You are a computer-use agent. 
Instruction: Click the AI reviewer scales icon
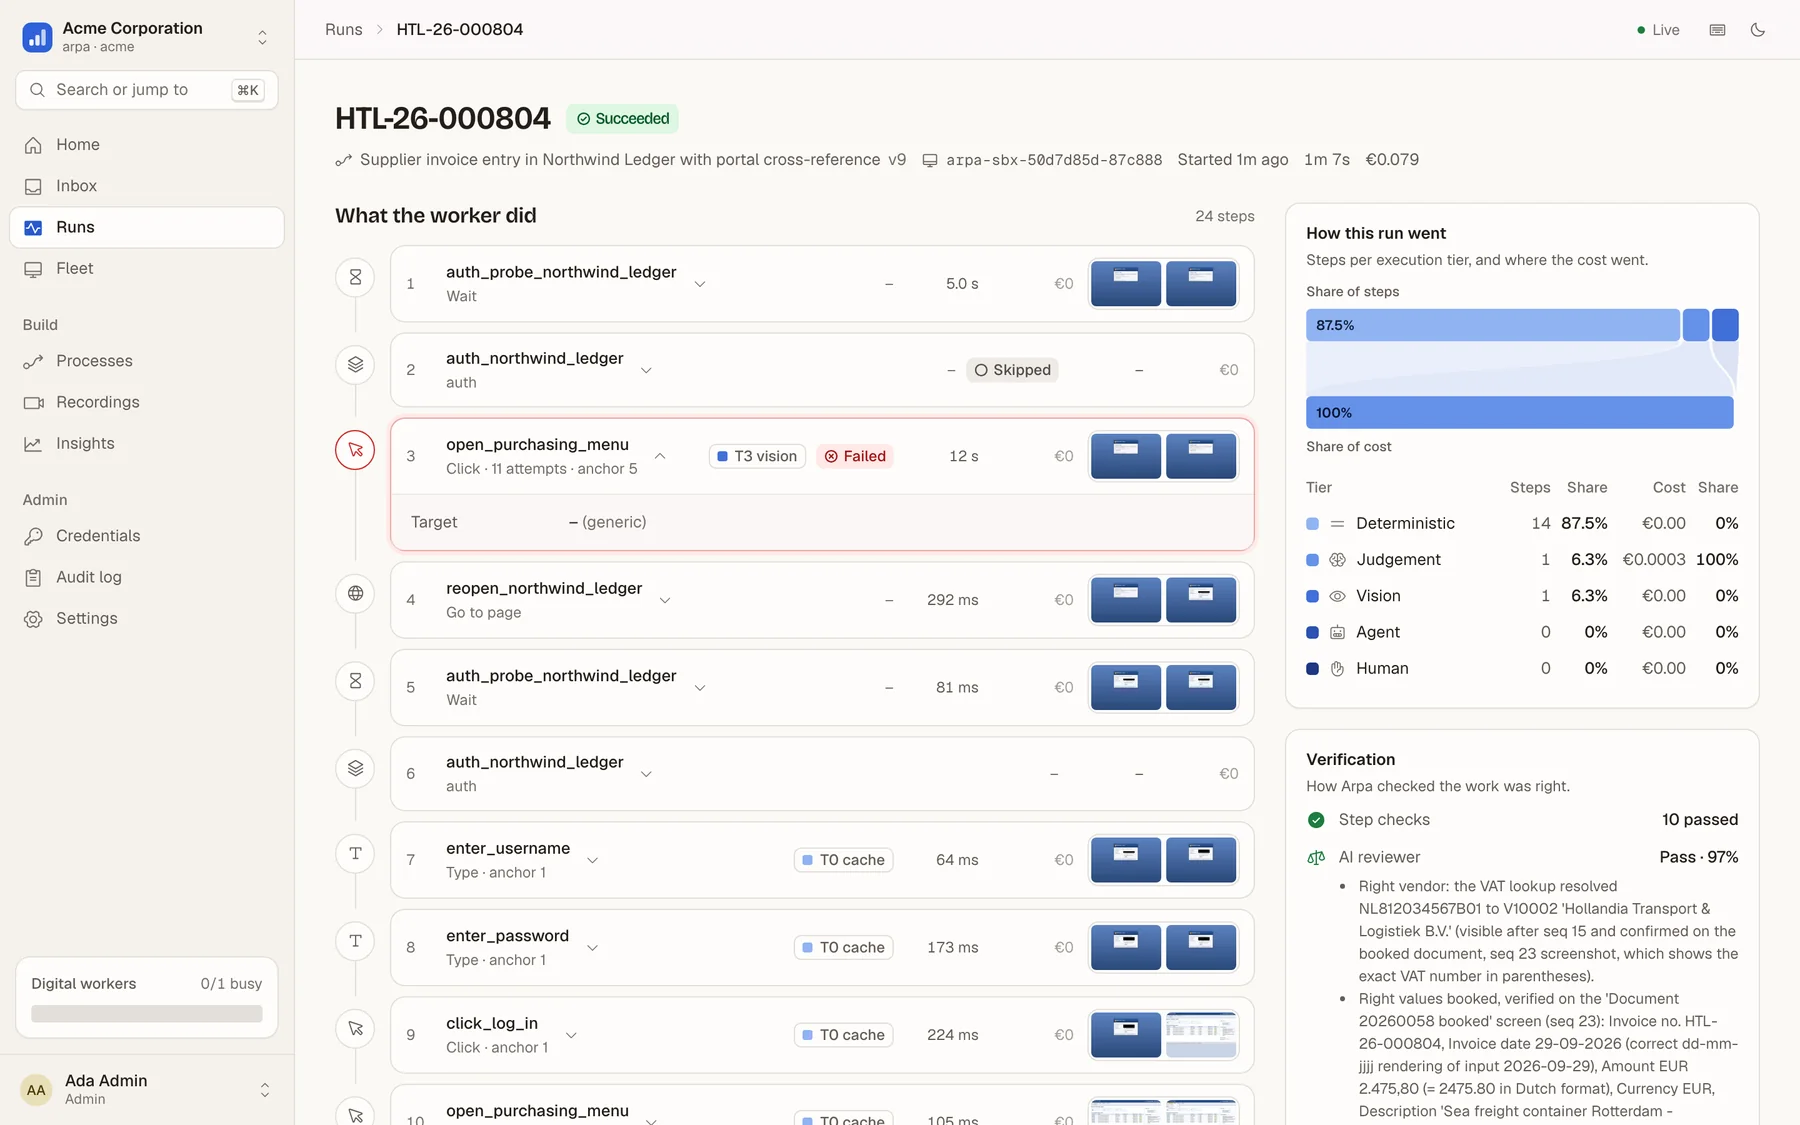click(1316, 858)
